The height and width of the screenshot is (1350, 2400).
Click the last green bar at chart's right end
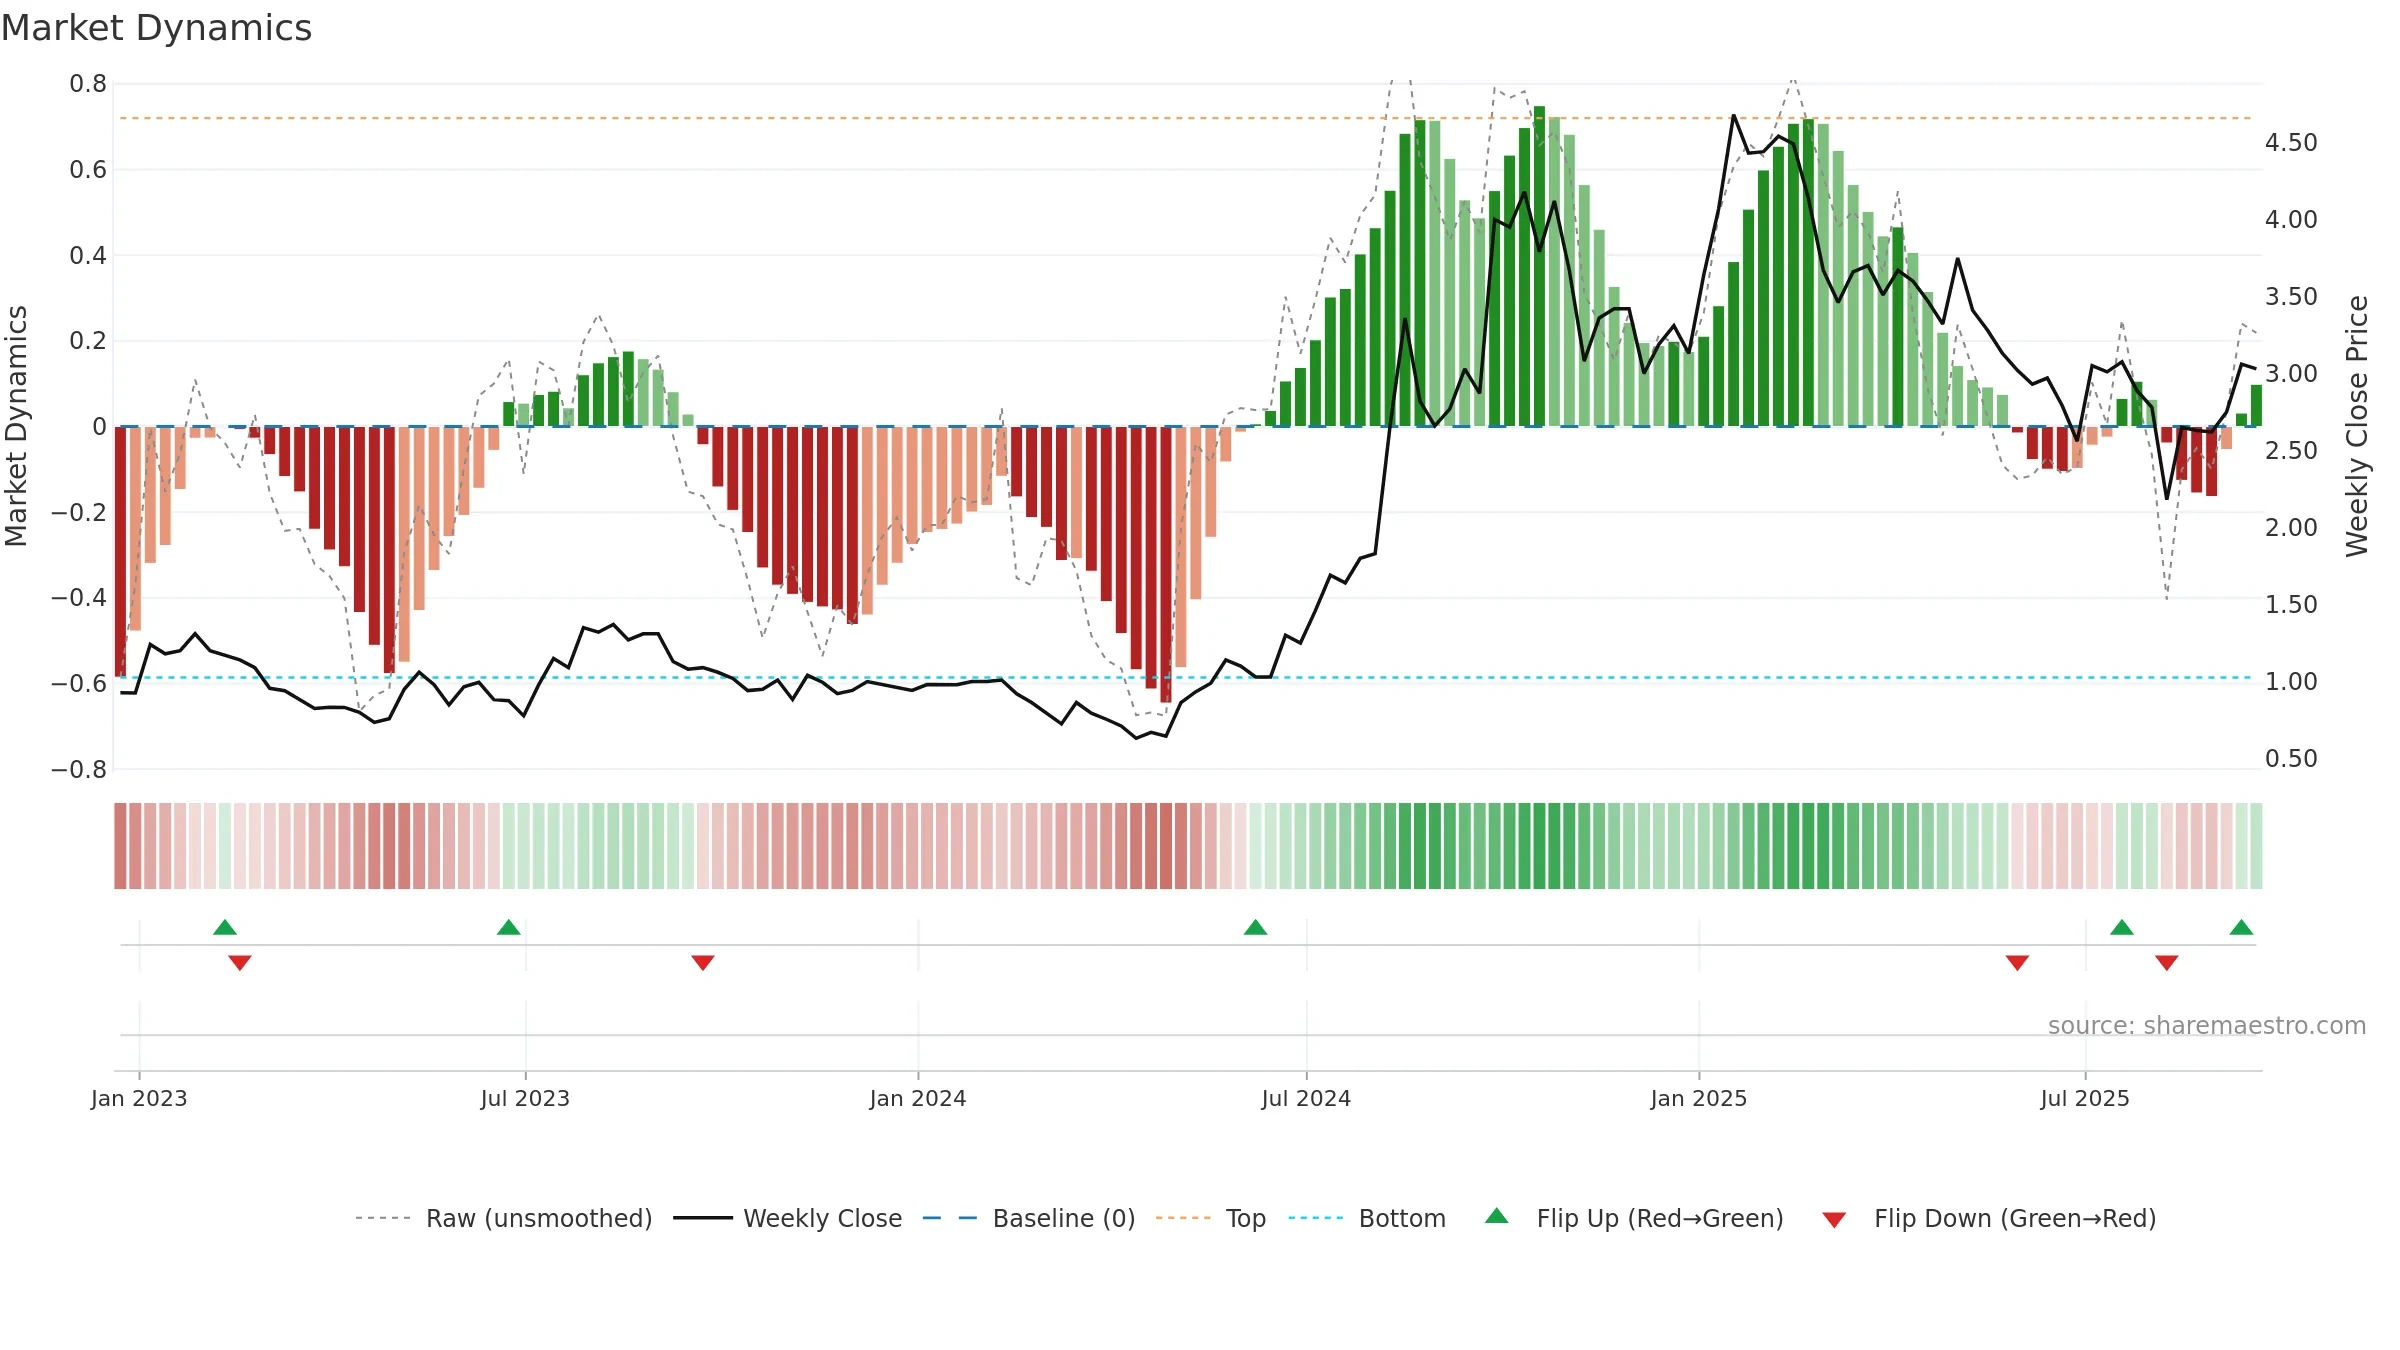[x=2257, y=406]
